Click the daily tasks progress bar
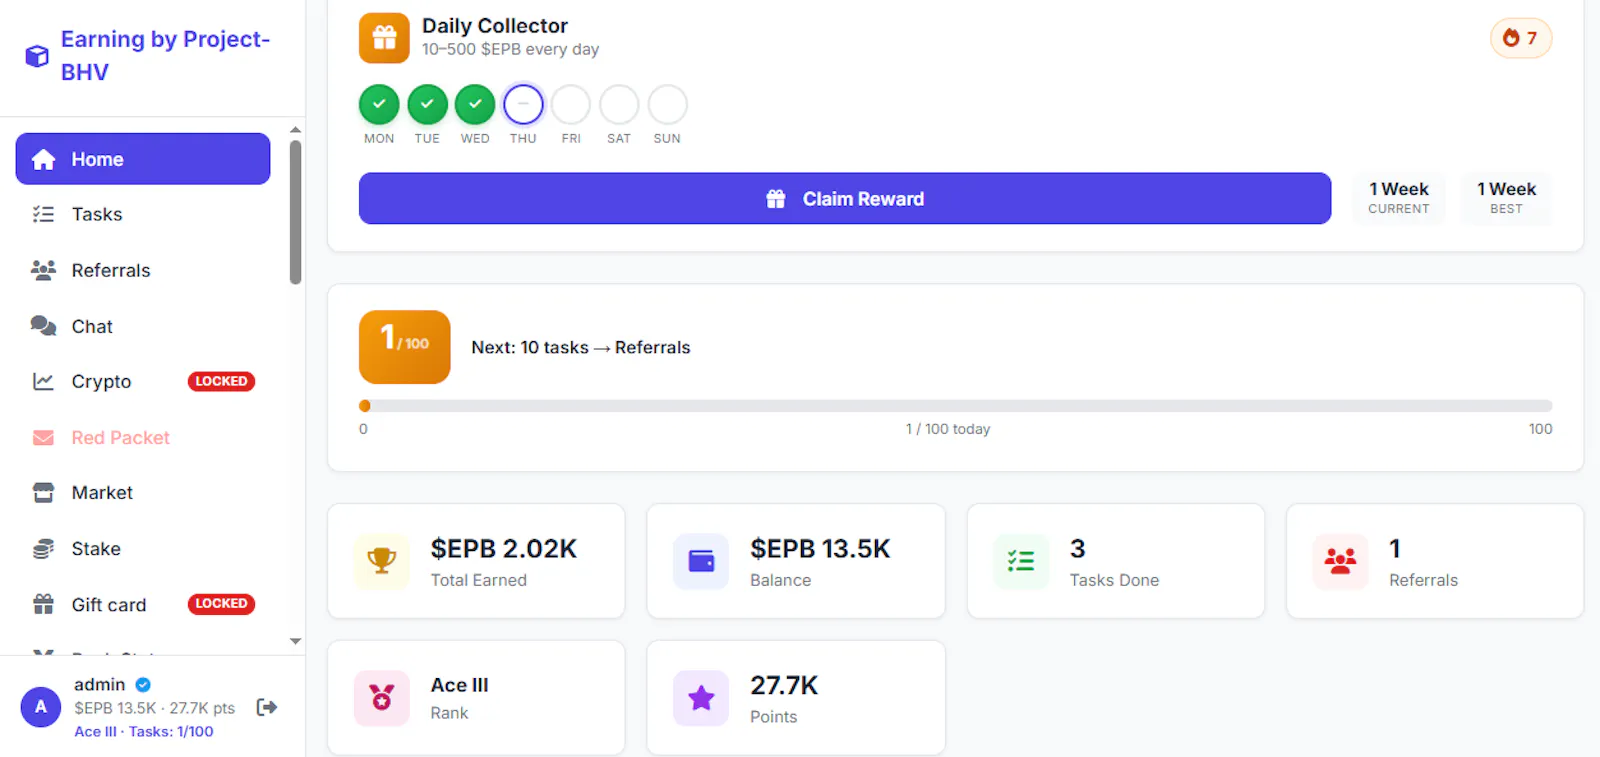The image size is (1600, 757). 956,406
